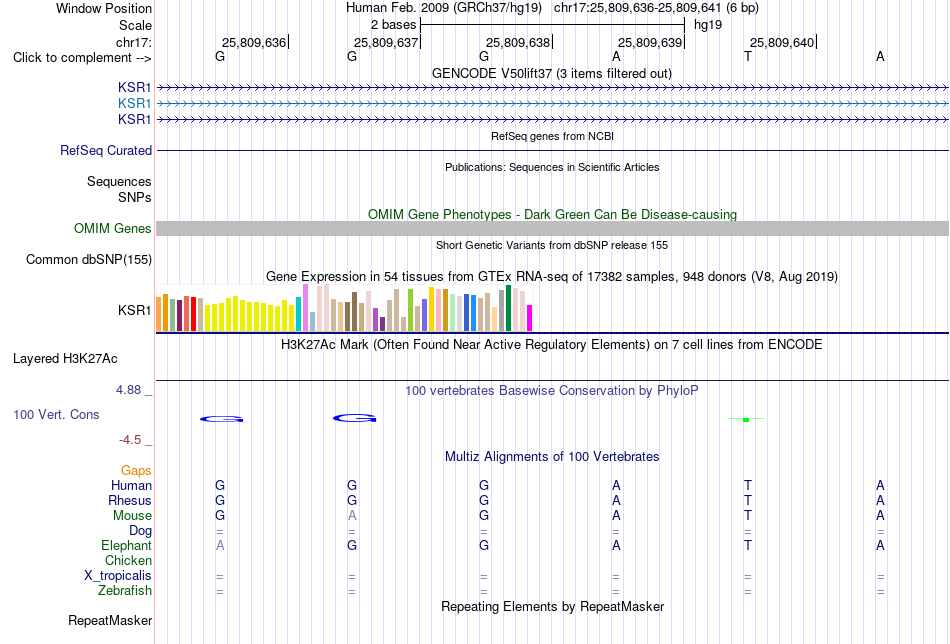Click the tall dark green GTEx expression bar

pyautogui.click(x=508, y=308)
